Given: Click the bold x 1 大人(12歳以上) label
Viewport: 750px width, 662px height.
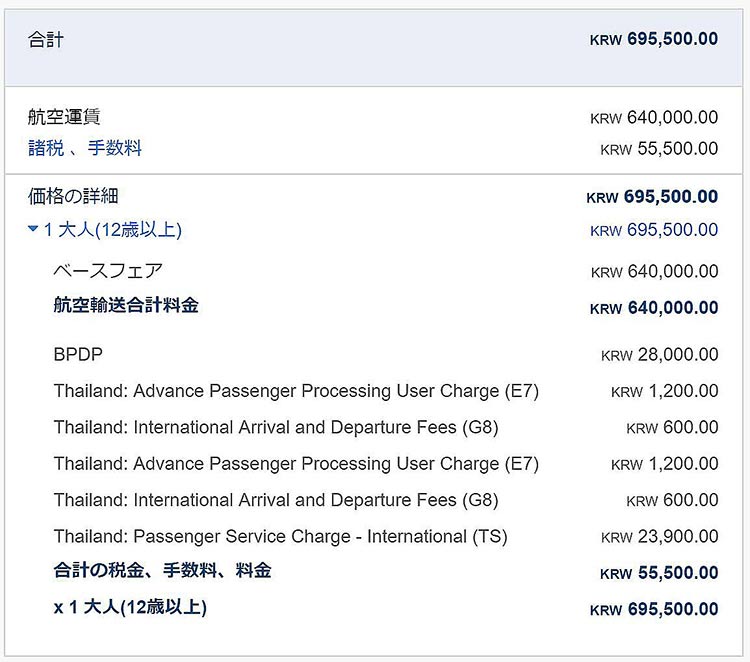Looking at the screenshot, I should coord(130,607).
